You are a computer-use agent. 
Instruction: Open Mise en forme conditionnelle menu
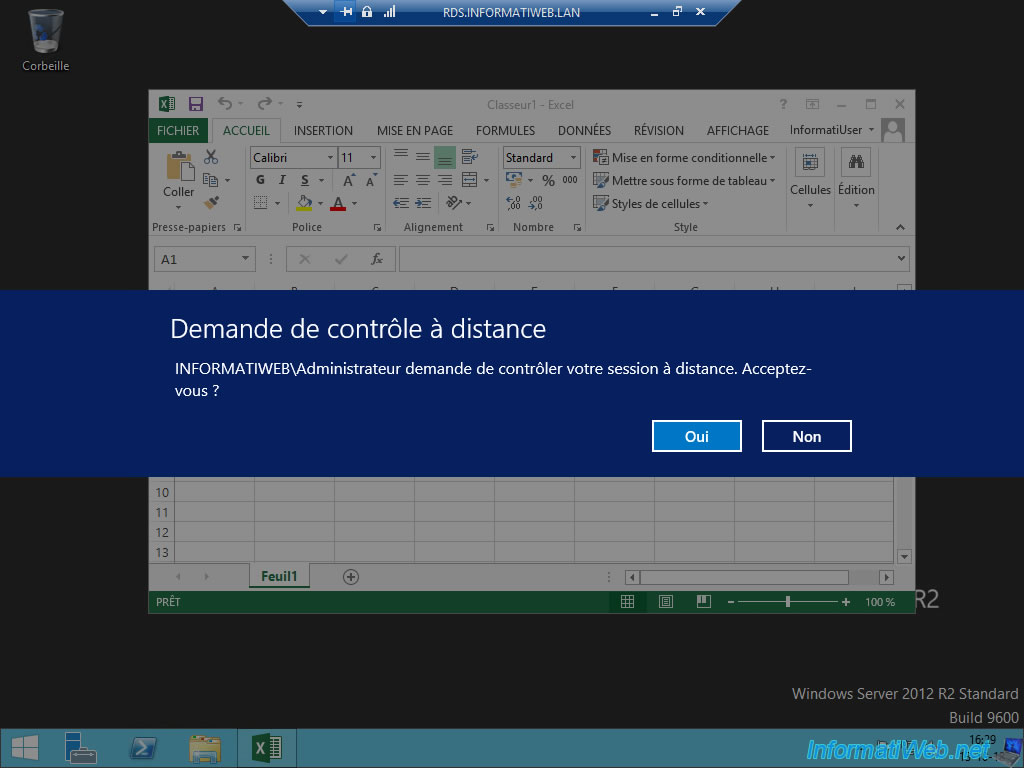pyautogui.click(x=684, y=157)
